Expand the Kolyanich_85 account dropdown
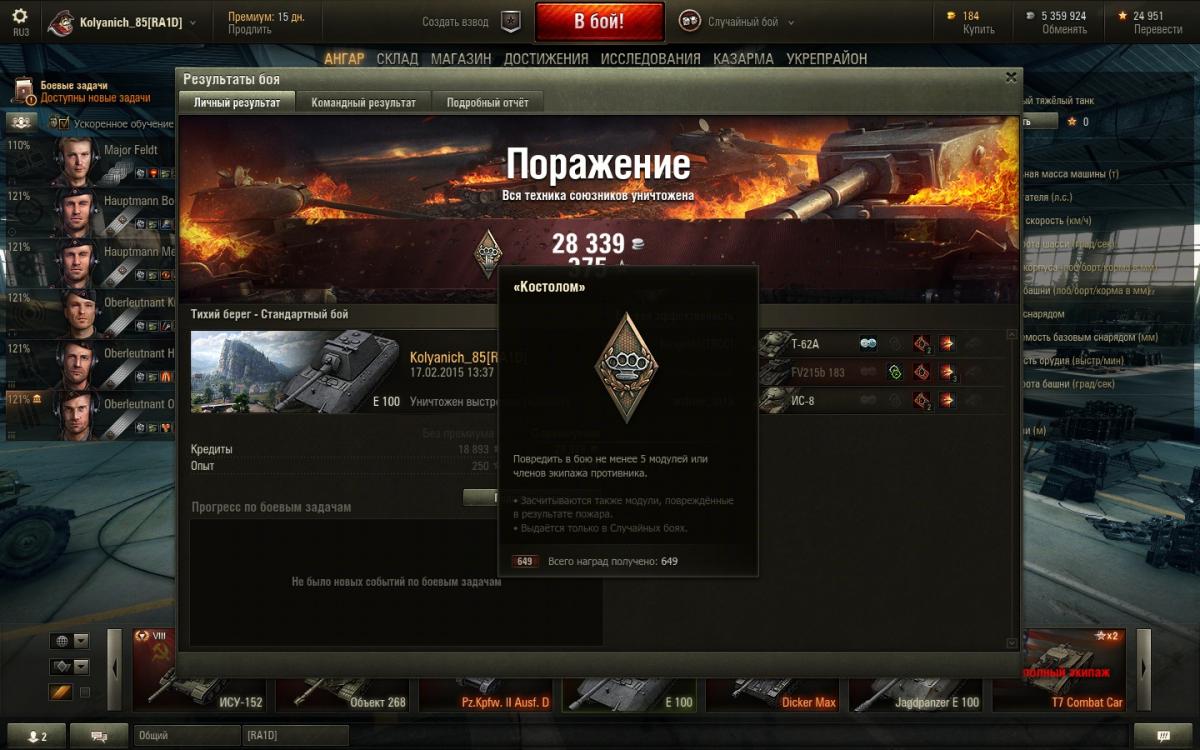Image resolution: width=1200 pixels, height=750 pixels. pos(193,22)
